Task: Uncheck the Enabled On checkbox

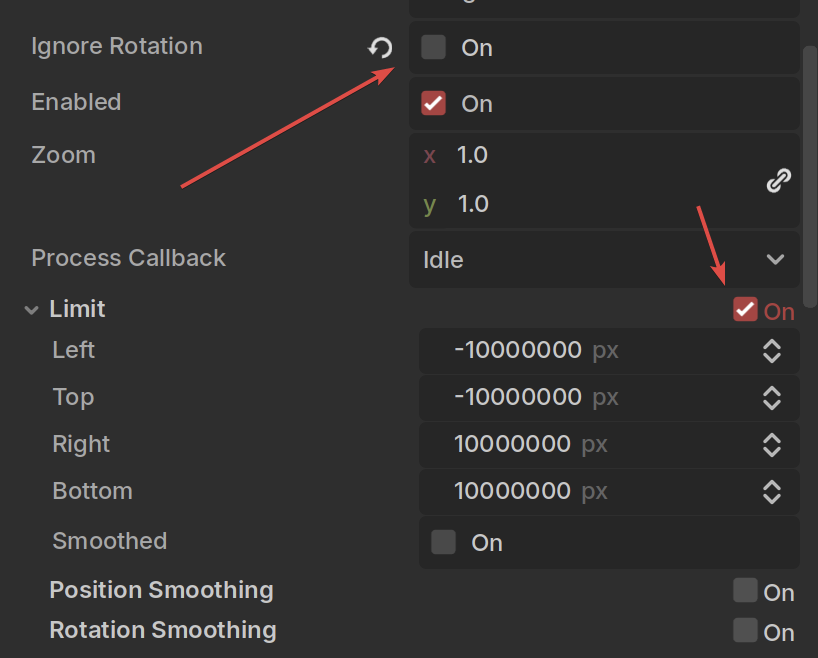Action: [434, 103]
